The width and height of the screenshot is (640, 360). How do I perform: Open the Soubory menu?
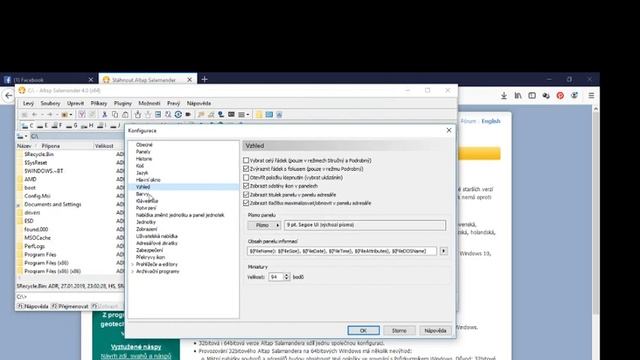click(x=50, y=103)
